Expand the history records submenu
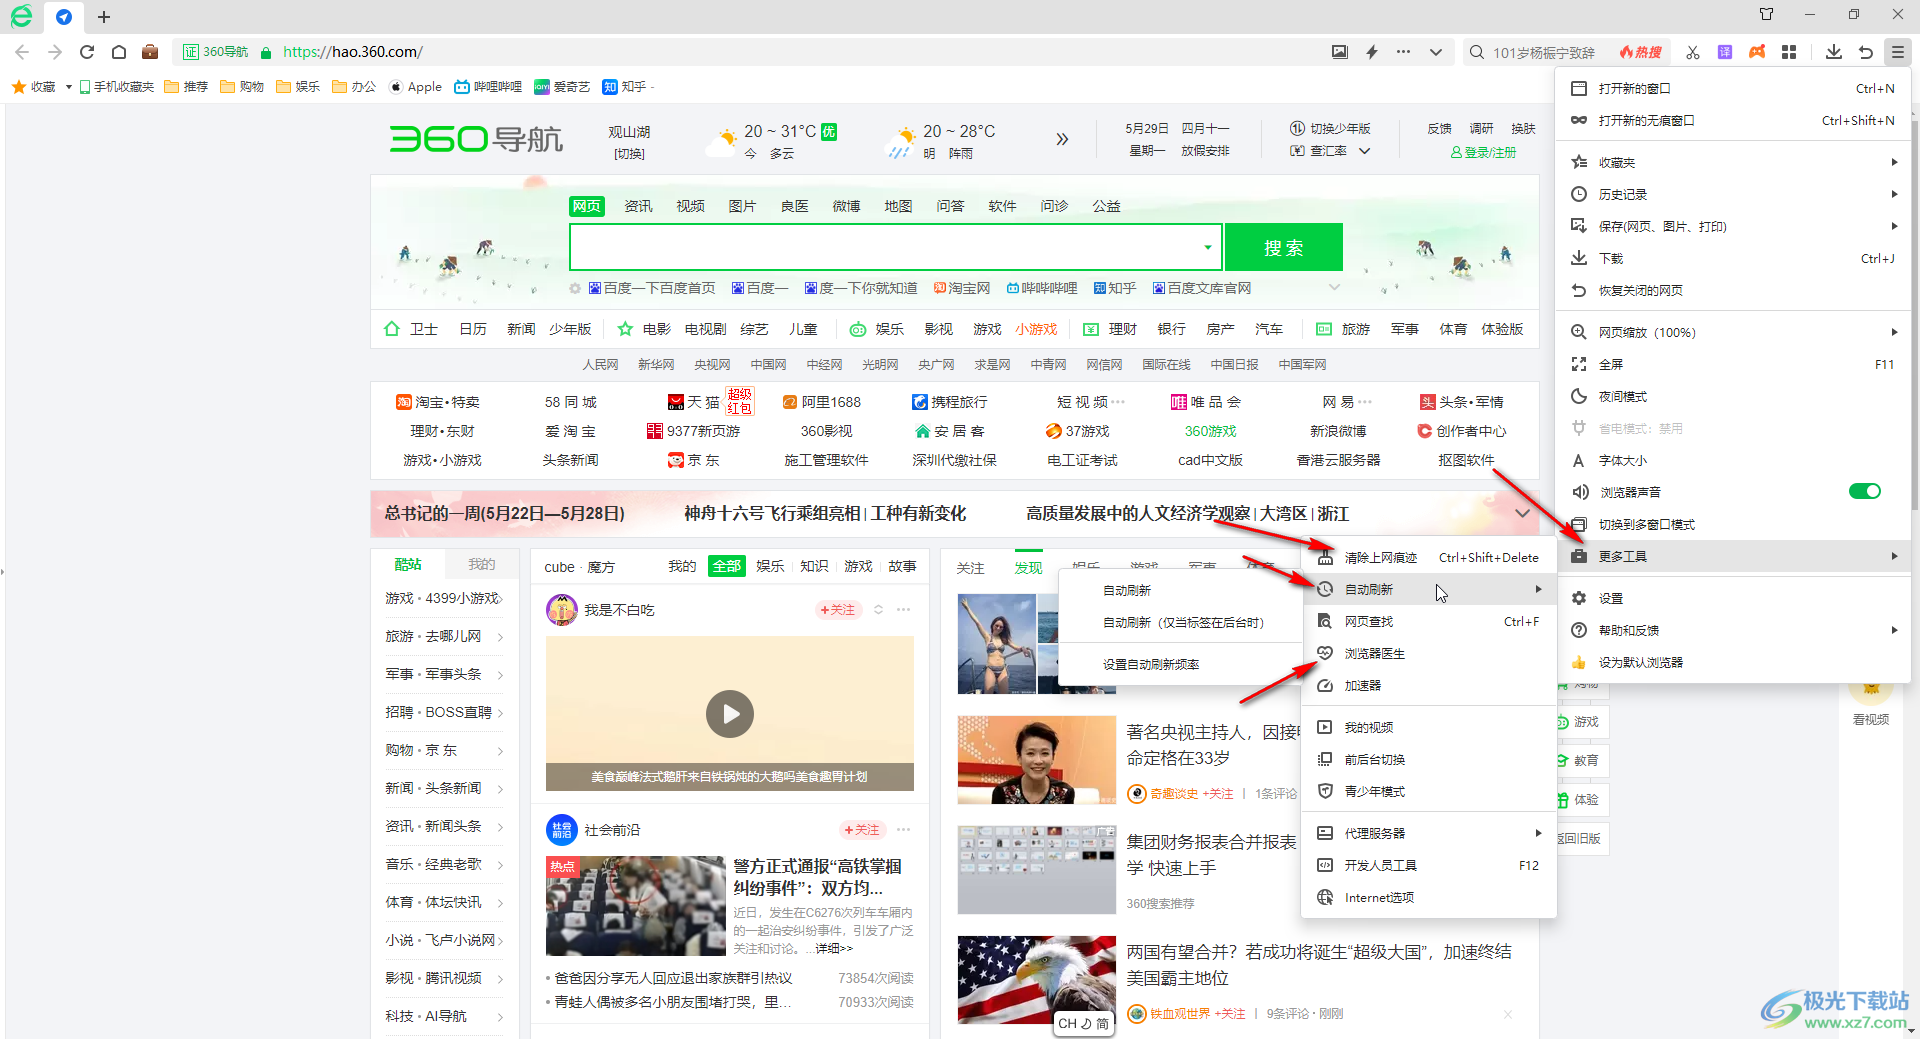This screenshot has width=1920, height=1039. click(x=1894, y=194)
